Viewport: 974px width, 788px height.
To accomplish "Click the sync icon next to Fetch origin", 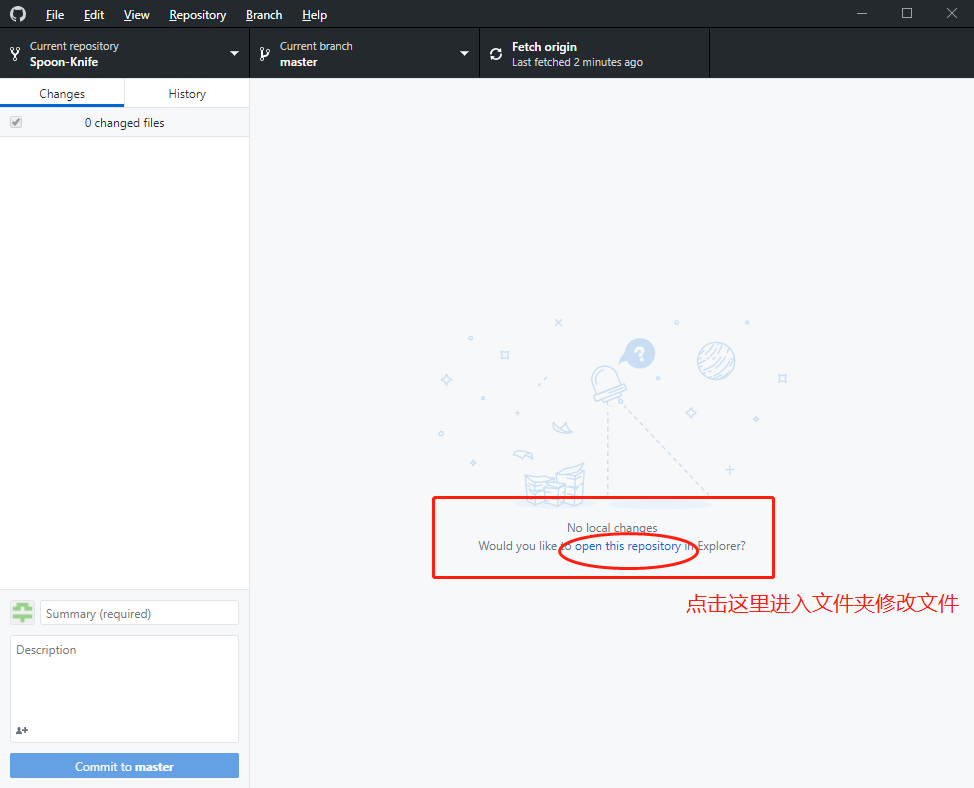I will pyautogui.click(x=496, y=53).
